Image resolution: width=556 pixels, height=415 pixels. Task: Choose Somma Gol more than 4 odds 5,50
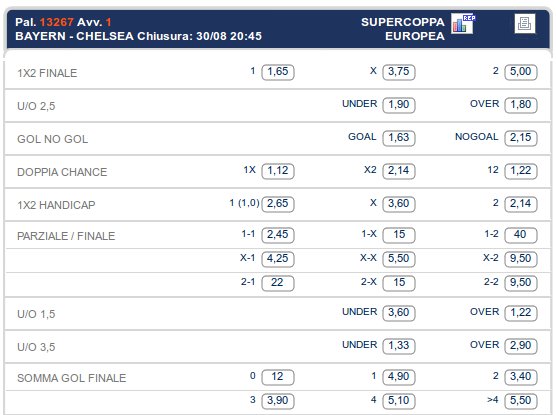(x=521, y=401)
